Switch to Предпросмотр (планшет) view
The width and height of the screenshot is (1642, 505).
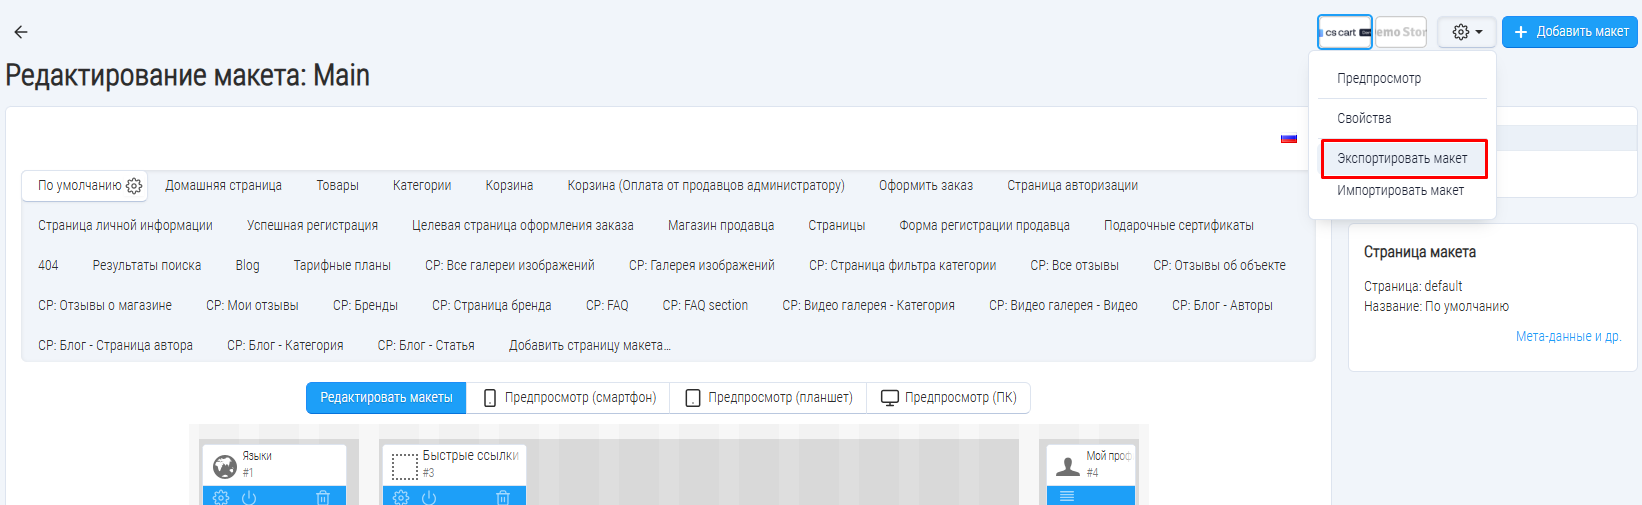(x=768, y=397)
